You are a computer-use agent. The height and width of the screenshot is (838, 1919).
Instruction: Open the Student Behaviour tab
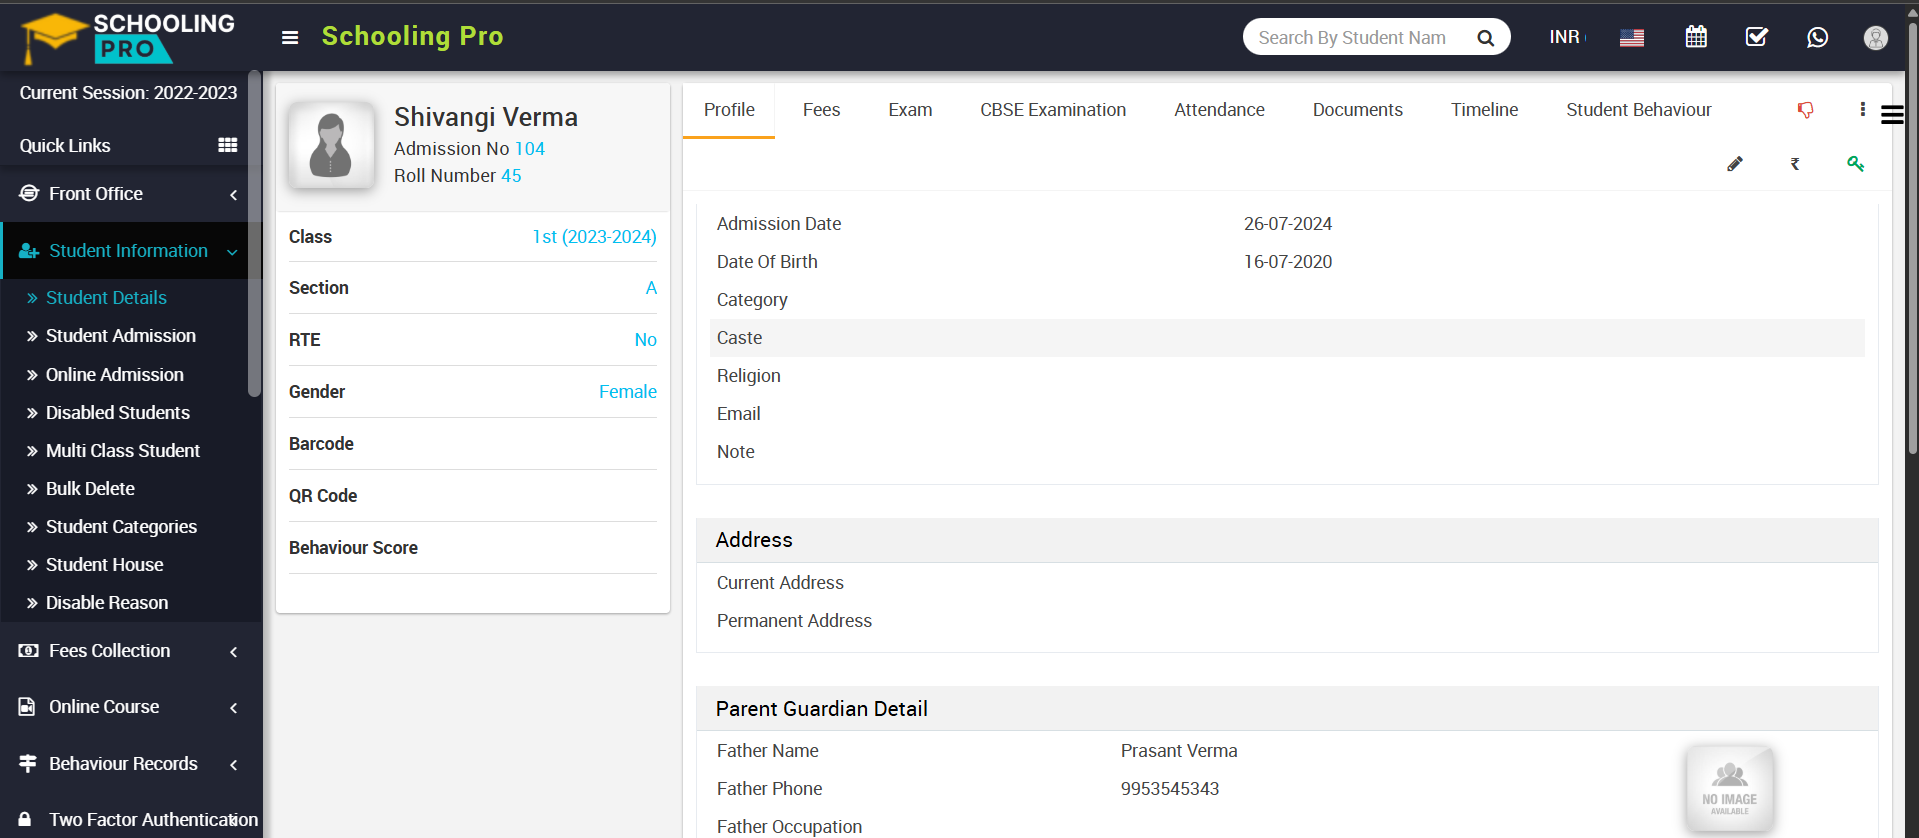pyautogui.click(x=1638, y=110)
